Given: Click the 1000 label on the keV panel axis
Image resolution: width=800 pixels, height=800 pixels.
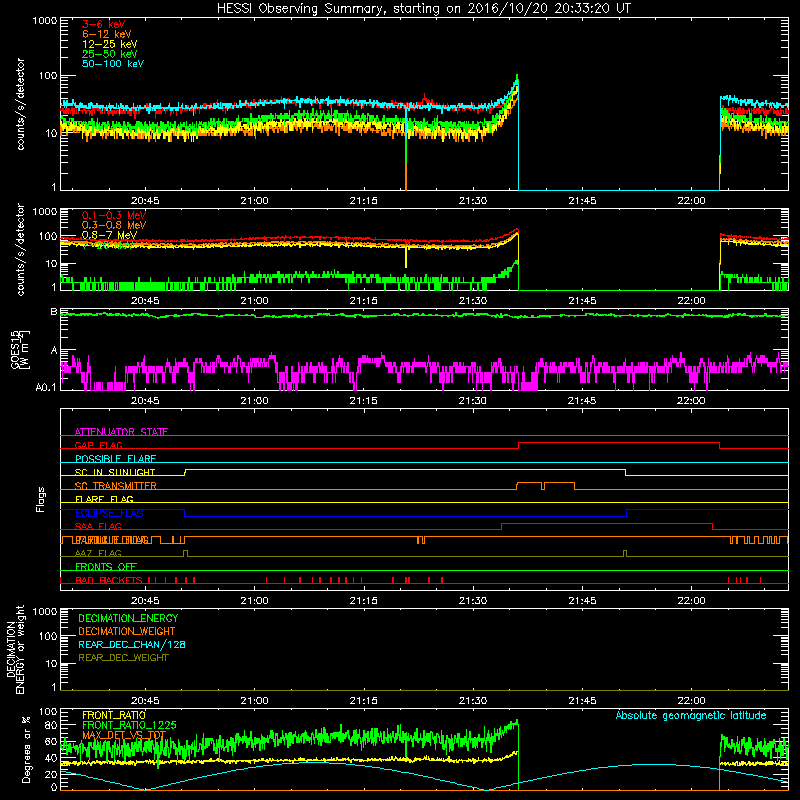Looking at the screenshot, I should [44, 21].
